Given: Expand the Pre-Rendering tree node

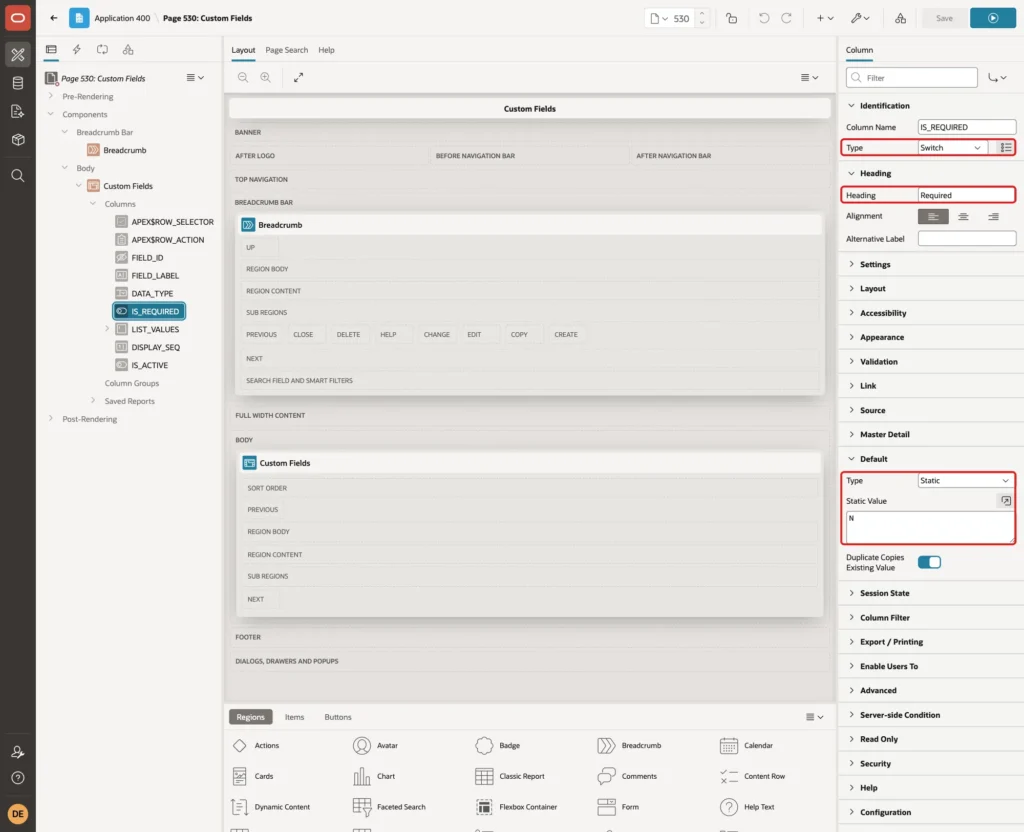Looking at the screenshot, I should [51, 96].
